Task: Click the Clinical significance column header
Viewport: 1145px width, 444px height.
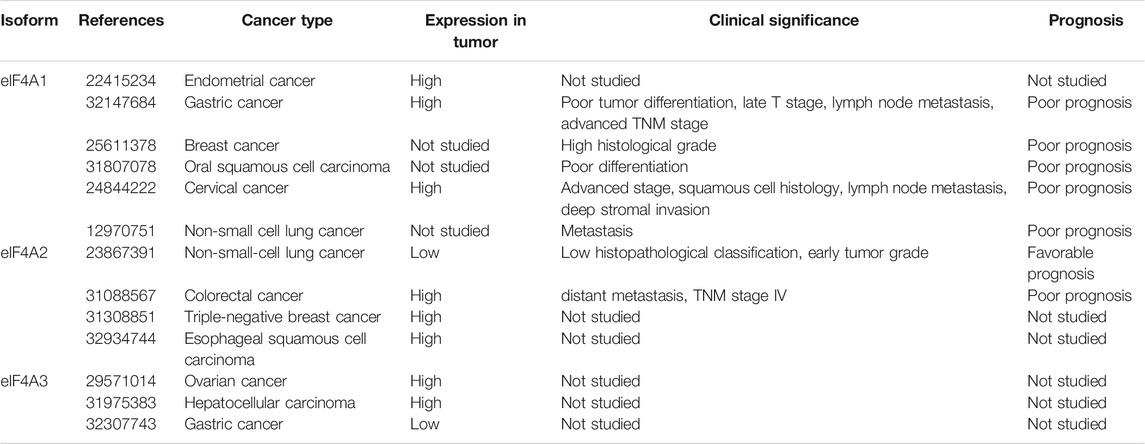Action: (784, 21)
